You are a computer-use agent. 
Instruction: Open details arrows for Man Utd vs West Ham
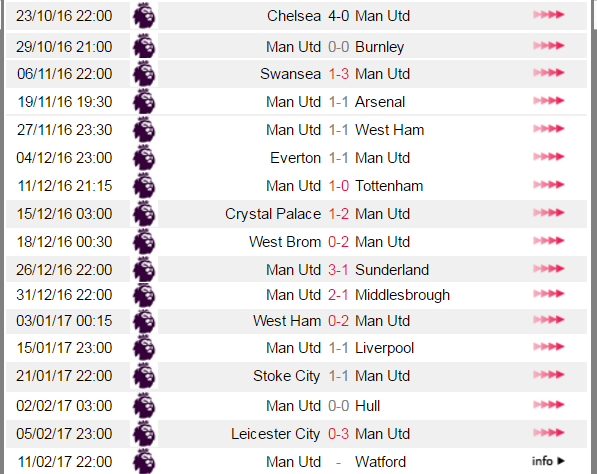pyautogui.click(x=548, y=129)
